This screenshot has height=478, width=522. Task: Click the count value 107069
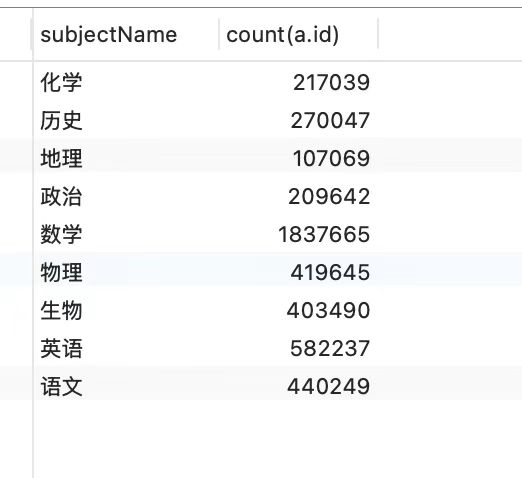[x=331, y=158]
